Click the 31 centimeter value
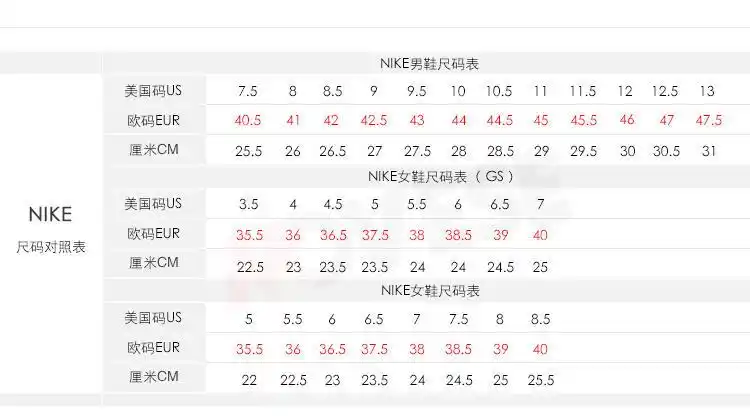Screen dimensions: 750x417 pos(707,151)
